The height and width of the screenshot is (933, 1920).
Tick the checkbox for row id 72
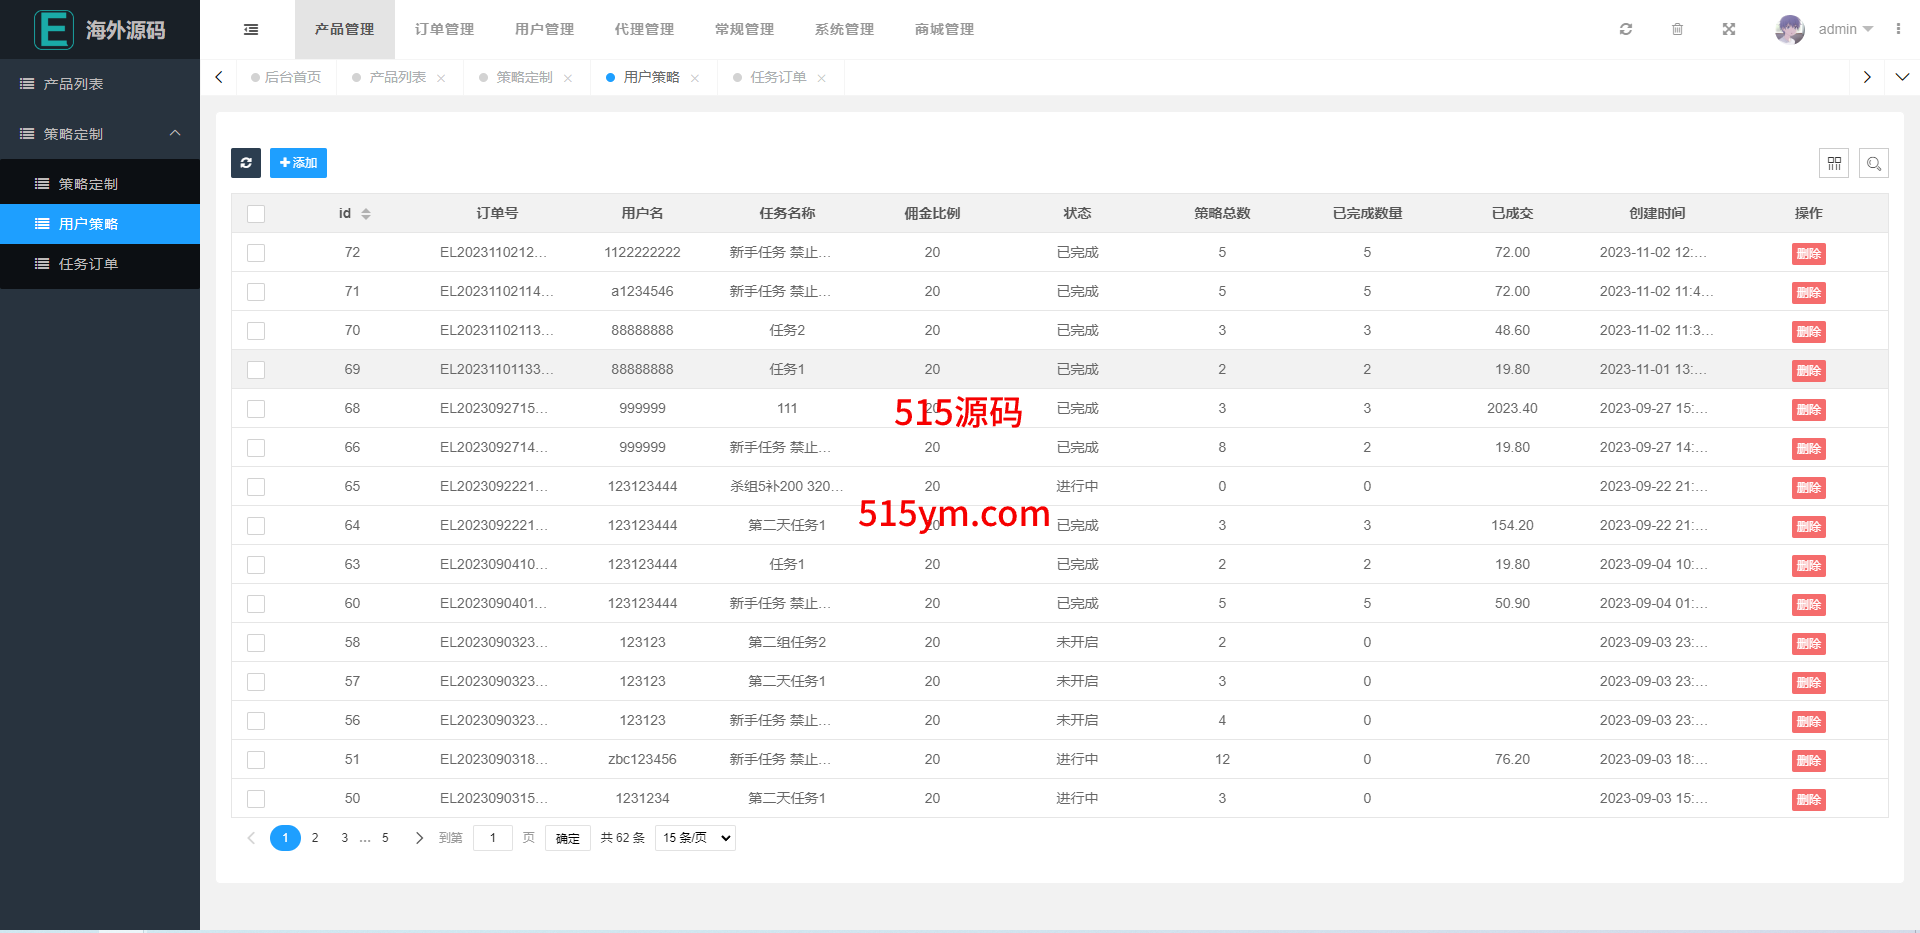tap(256, 253)
